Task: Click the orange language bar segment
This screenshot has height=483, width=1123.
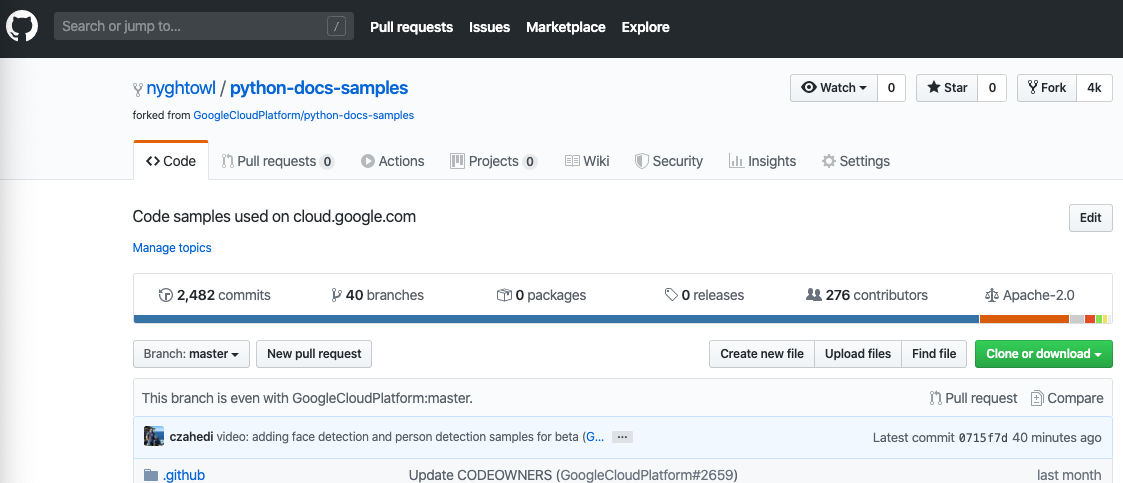Action: pos(1024,319)
